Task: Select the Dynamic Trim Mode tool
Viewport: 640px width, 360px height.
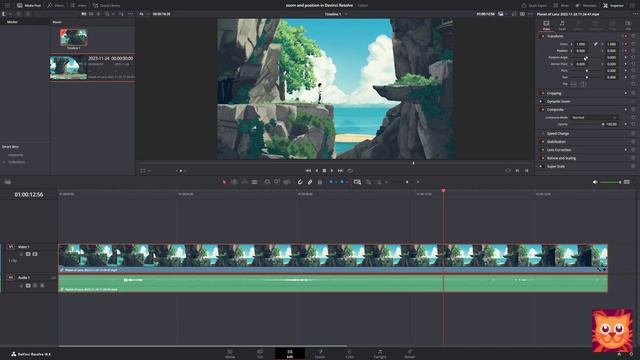Action: pyautogui.click(x=244, y=182)
